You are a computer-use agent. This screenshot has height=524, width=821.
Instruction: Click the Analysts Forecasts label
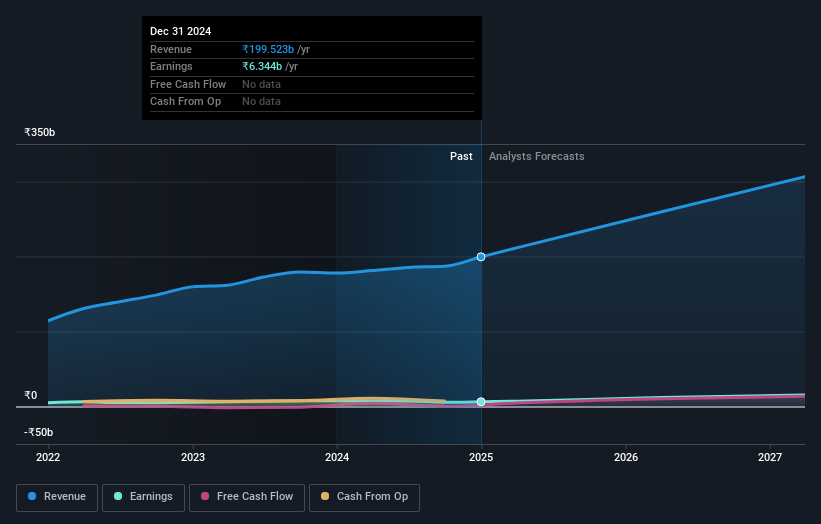click(x=537, y=157)
